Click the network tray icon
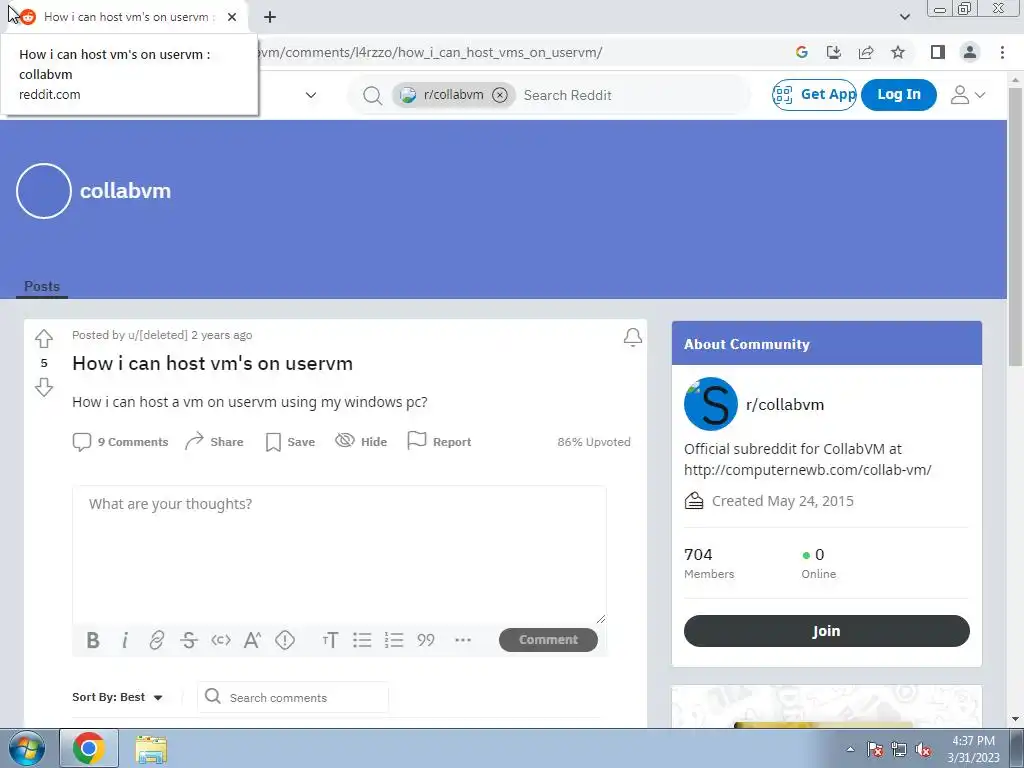Viewport: 1024px width, 768px height. pos(899,749)
